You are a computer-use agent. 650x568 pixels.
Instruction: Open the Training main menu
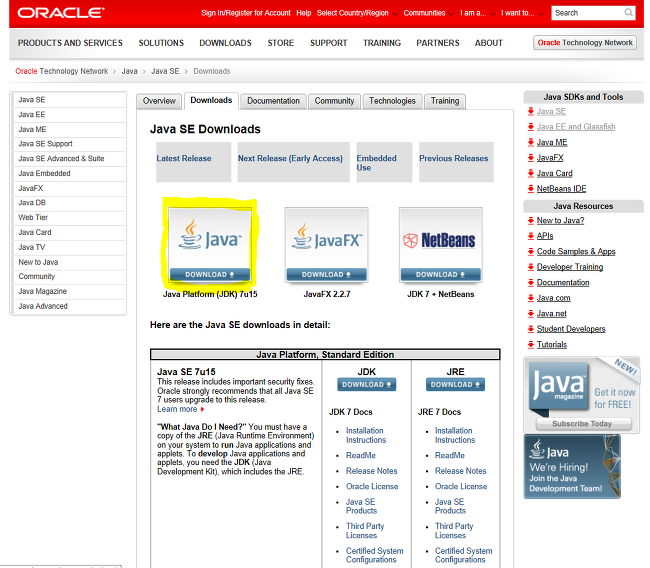point(382,43)
